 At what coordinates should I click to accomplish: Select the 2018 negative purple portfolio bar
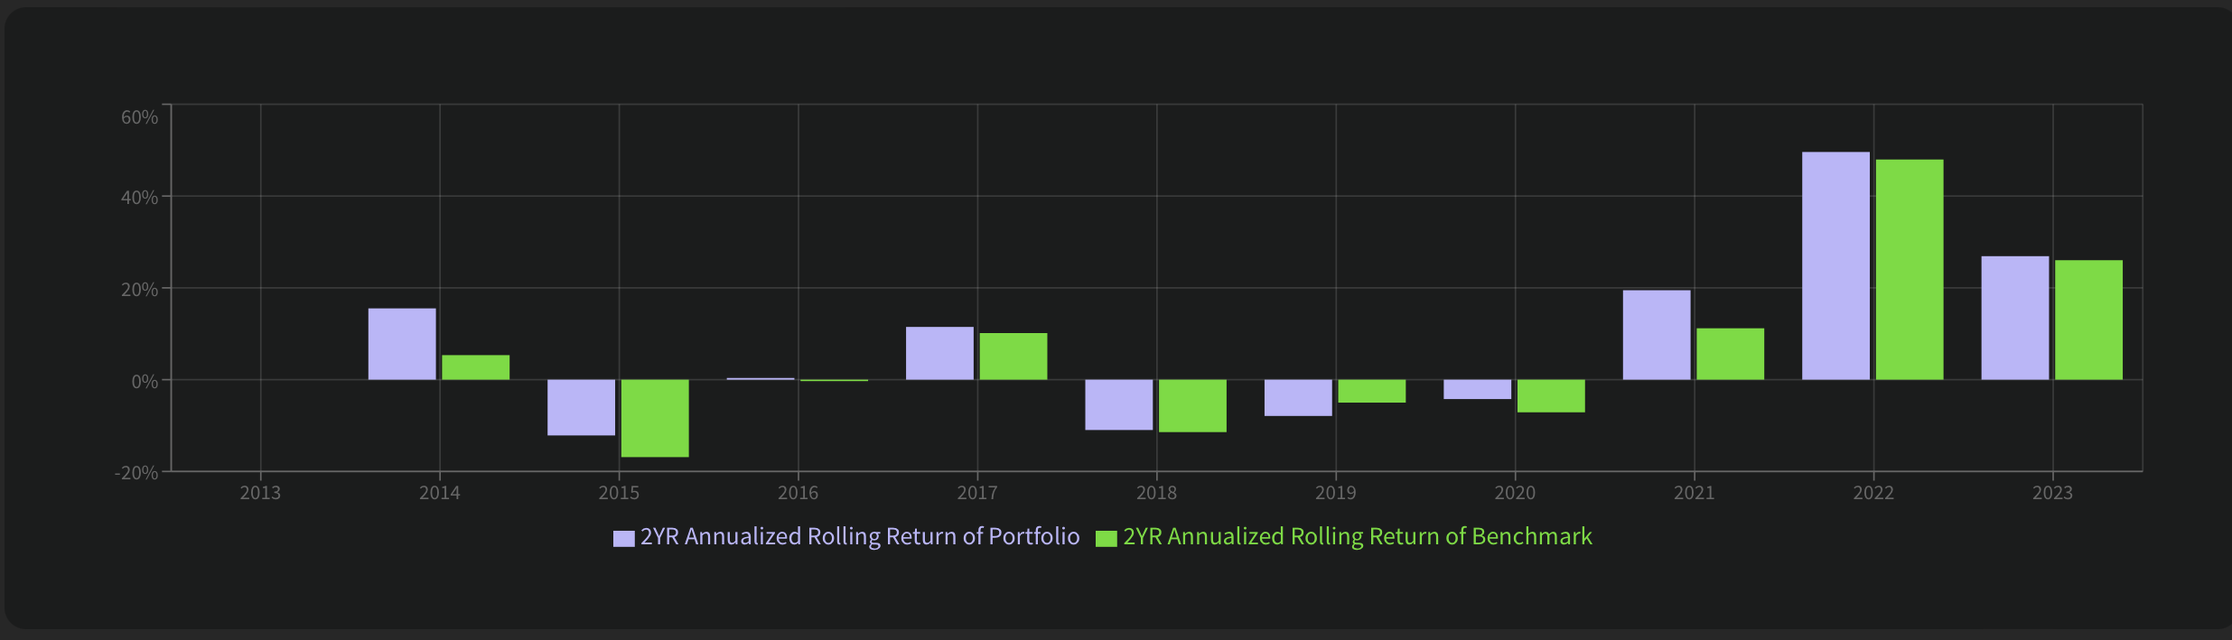tap(1119, 405)
